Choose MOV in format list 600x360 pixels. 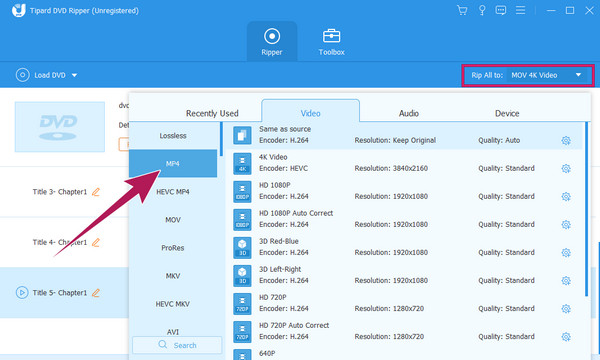(173, 220)
